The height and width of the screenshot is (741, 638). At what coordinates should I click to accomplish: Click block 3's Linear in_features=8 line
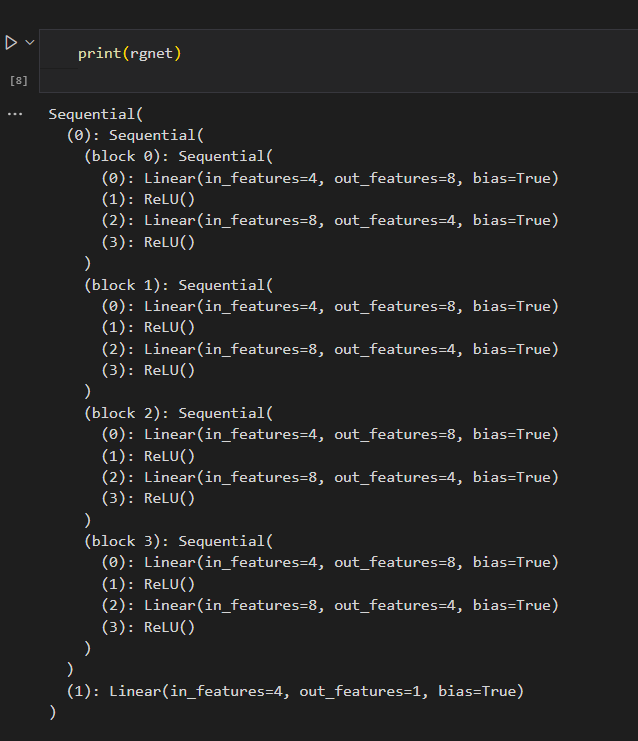tap(330, 605)
